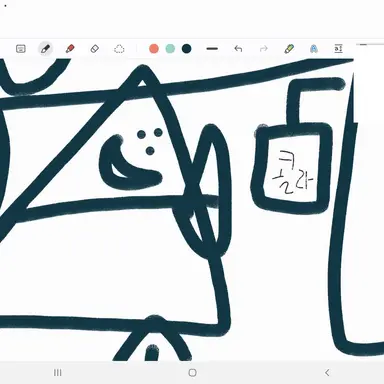
Task: Tap the easy writing pad icon
Action: coord(338,49)
